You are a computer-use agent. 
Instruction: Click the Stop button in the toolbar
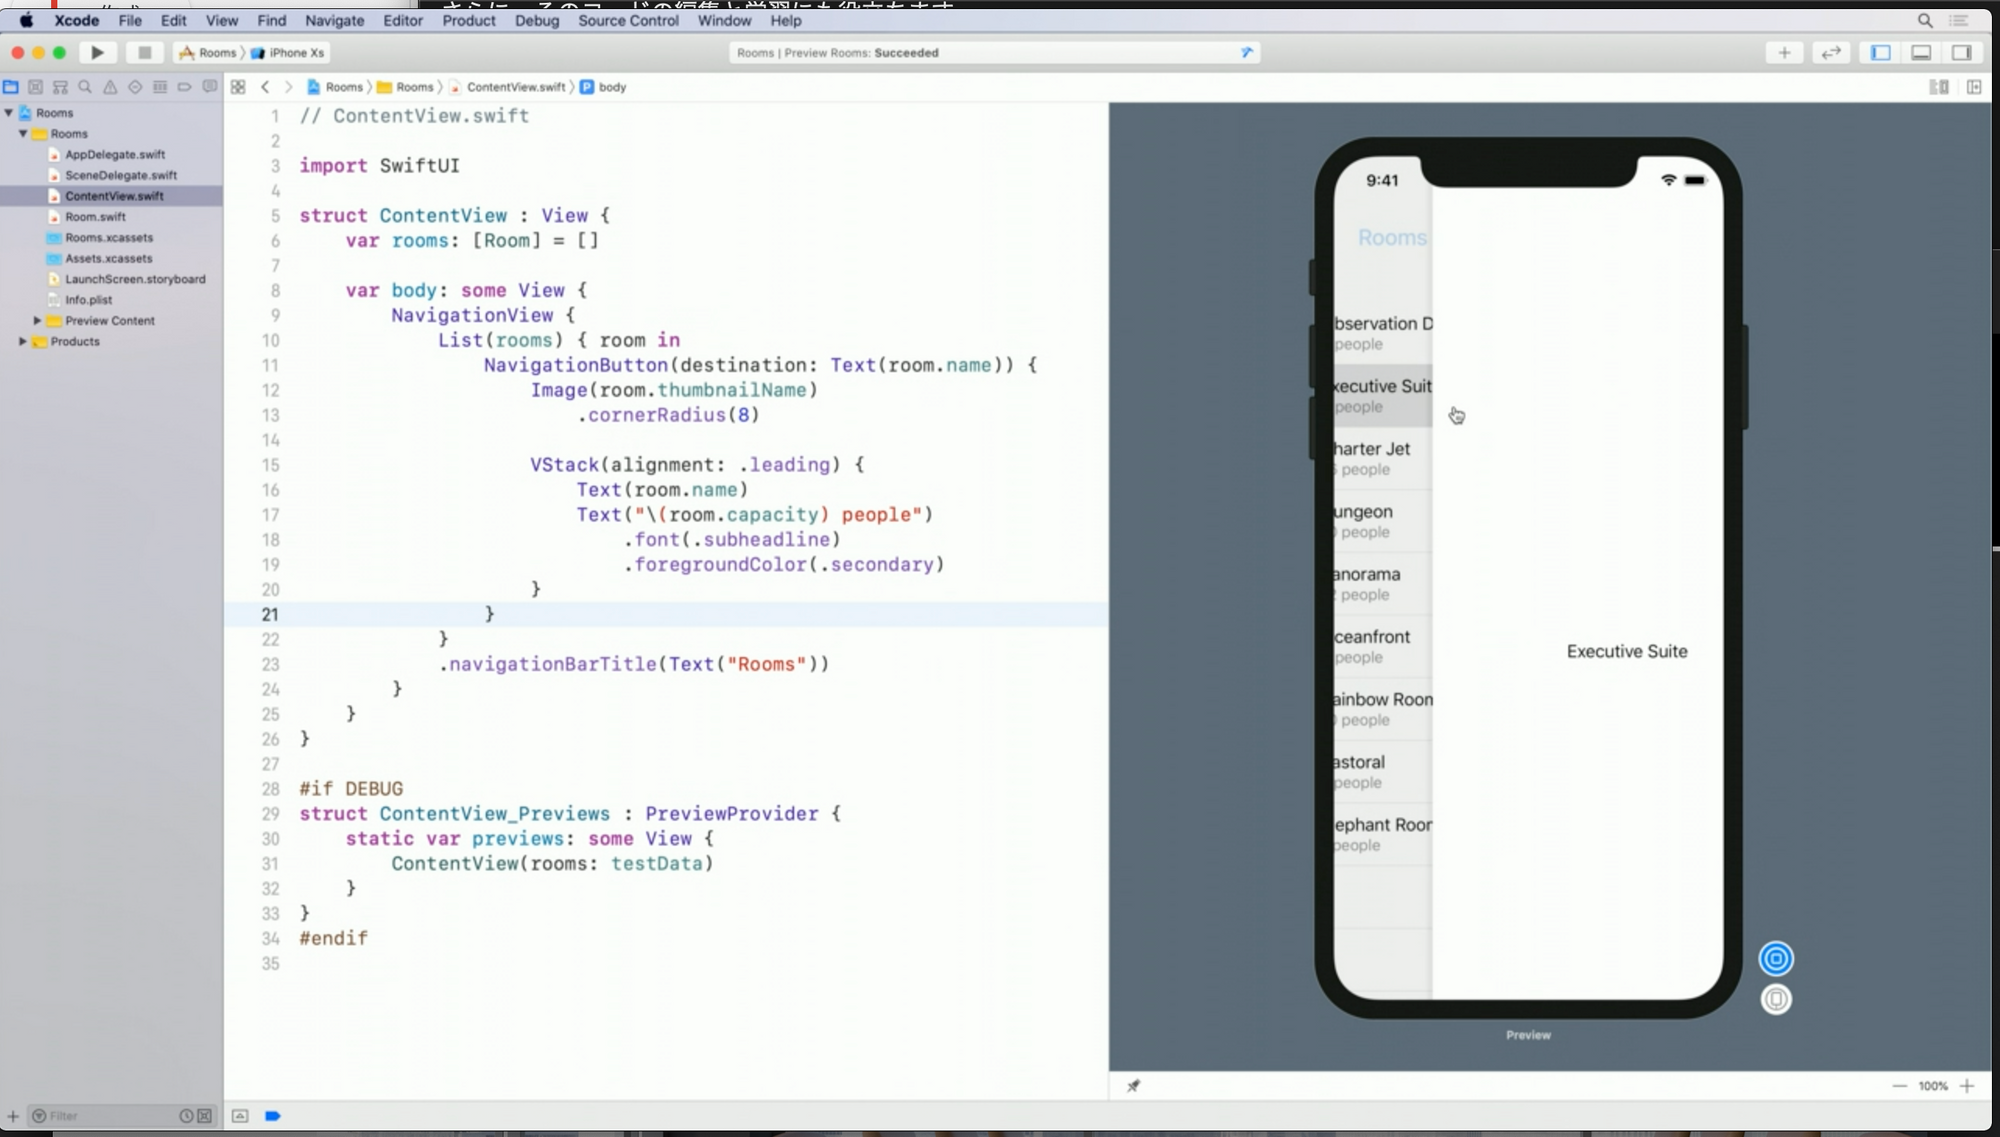(x=144, y=53)
